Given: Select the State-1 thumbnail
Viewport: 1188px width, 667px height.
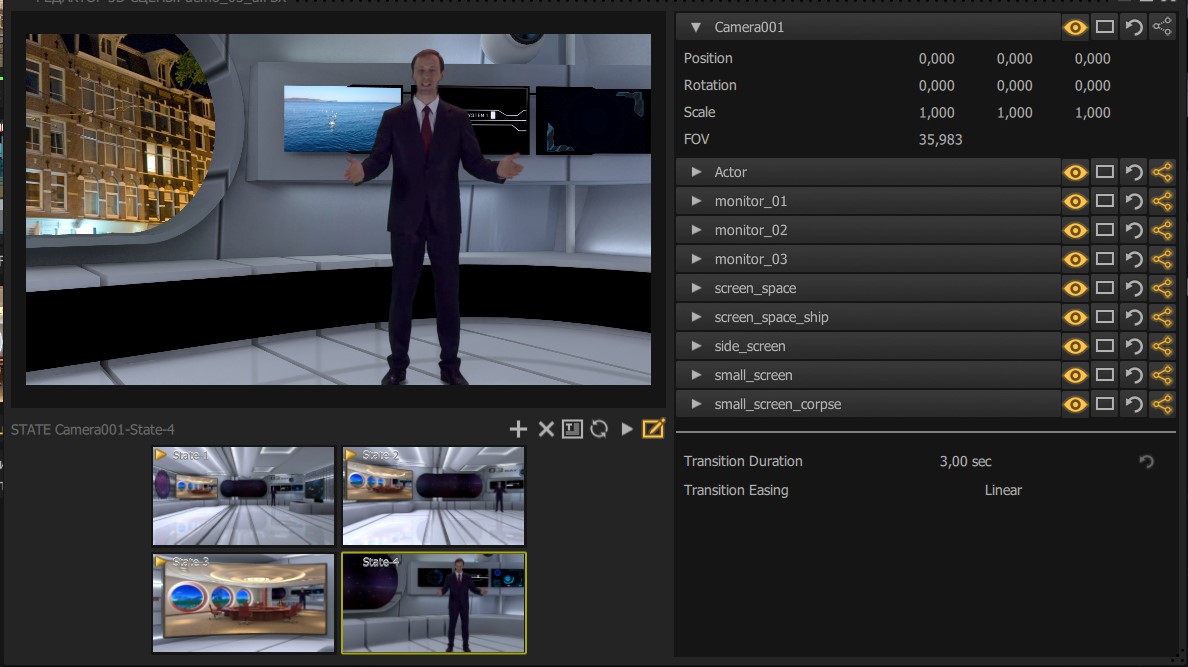Looking at the screenshot, I should (x=243, y=496).
